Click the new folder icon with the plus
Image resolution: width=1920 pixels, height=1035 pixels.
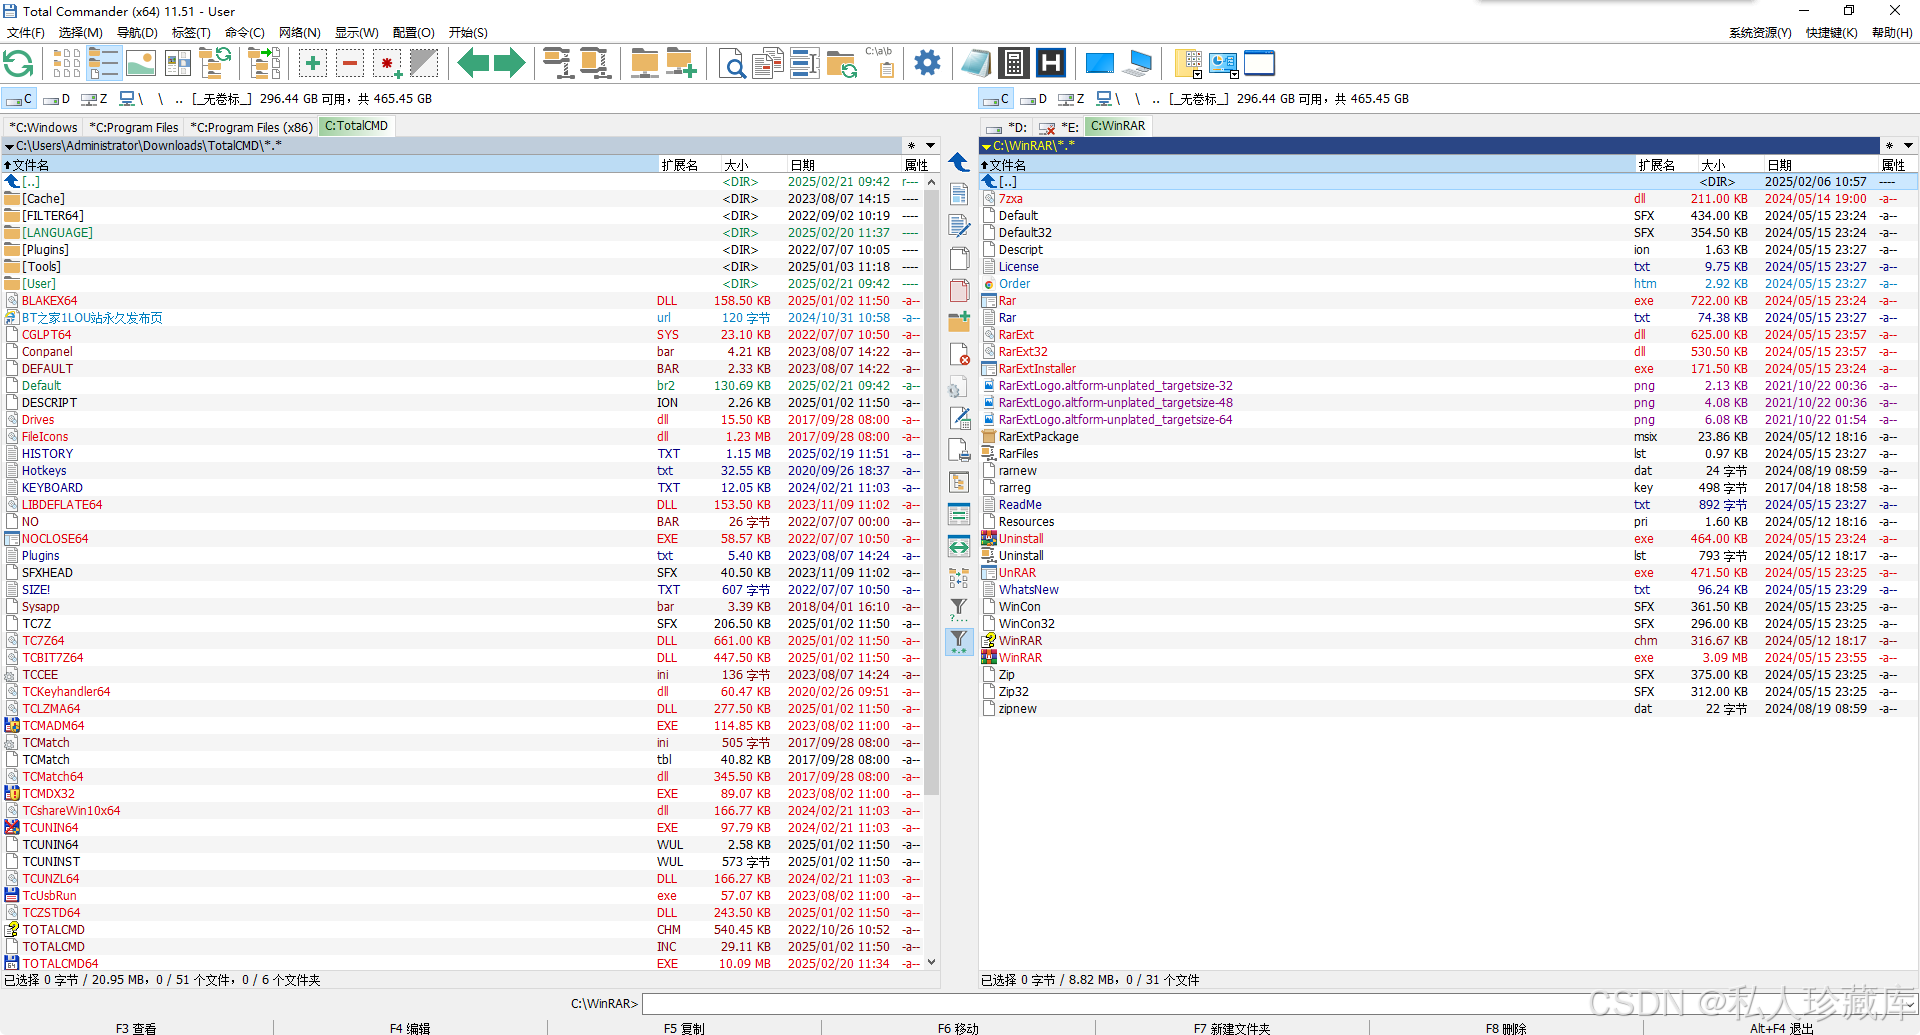tap(681, 64)
